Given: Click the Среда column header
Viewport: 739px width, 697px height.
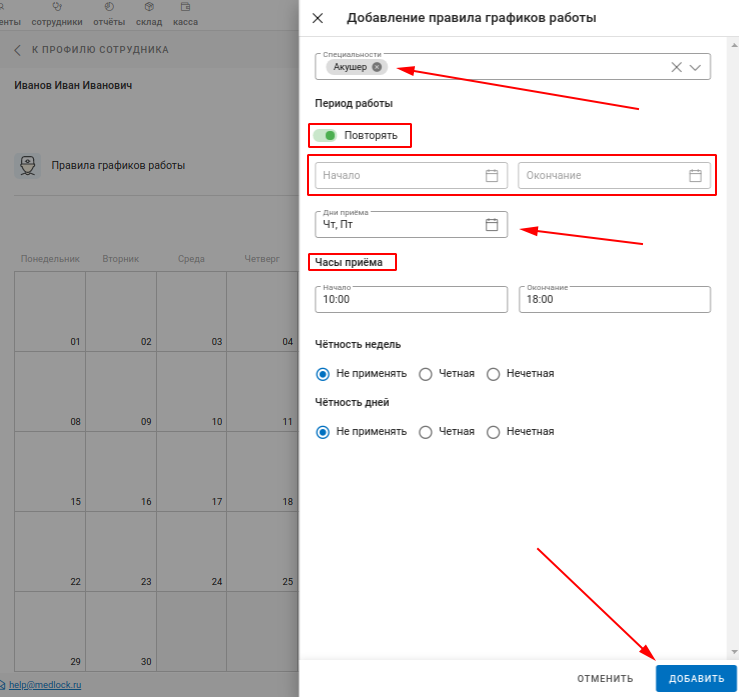Looking at the screenshot, I should point(191,259).
